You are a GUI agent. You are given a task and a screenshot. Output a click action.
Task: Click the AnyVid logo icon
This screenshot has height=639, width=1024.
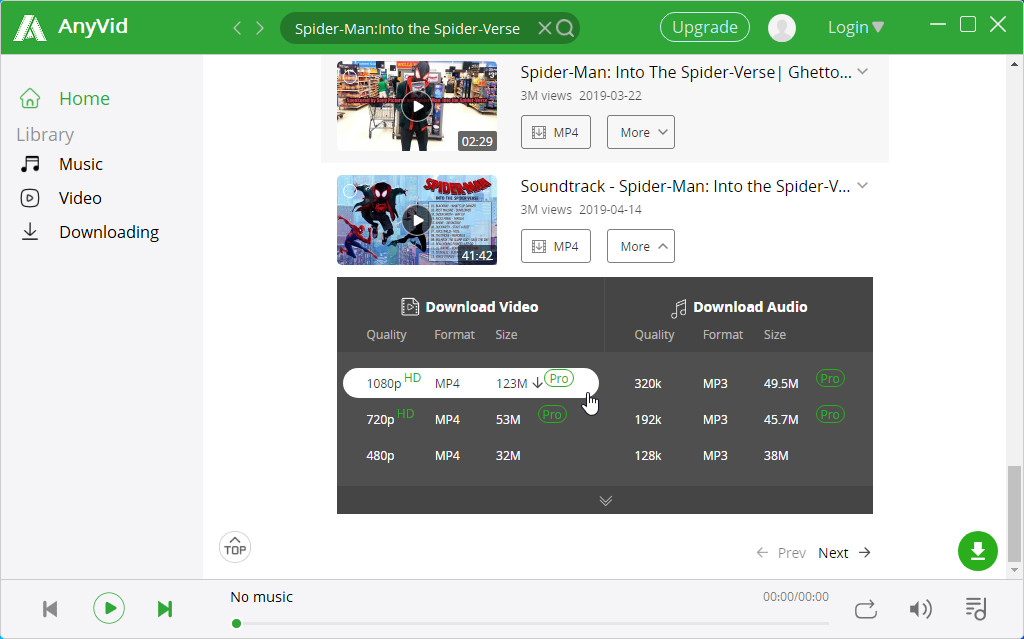(30, 27)
